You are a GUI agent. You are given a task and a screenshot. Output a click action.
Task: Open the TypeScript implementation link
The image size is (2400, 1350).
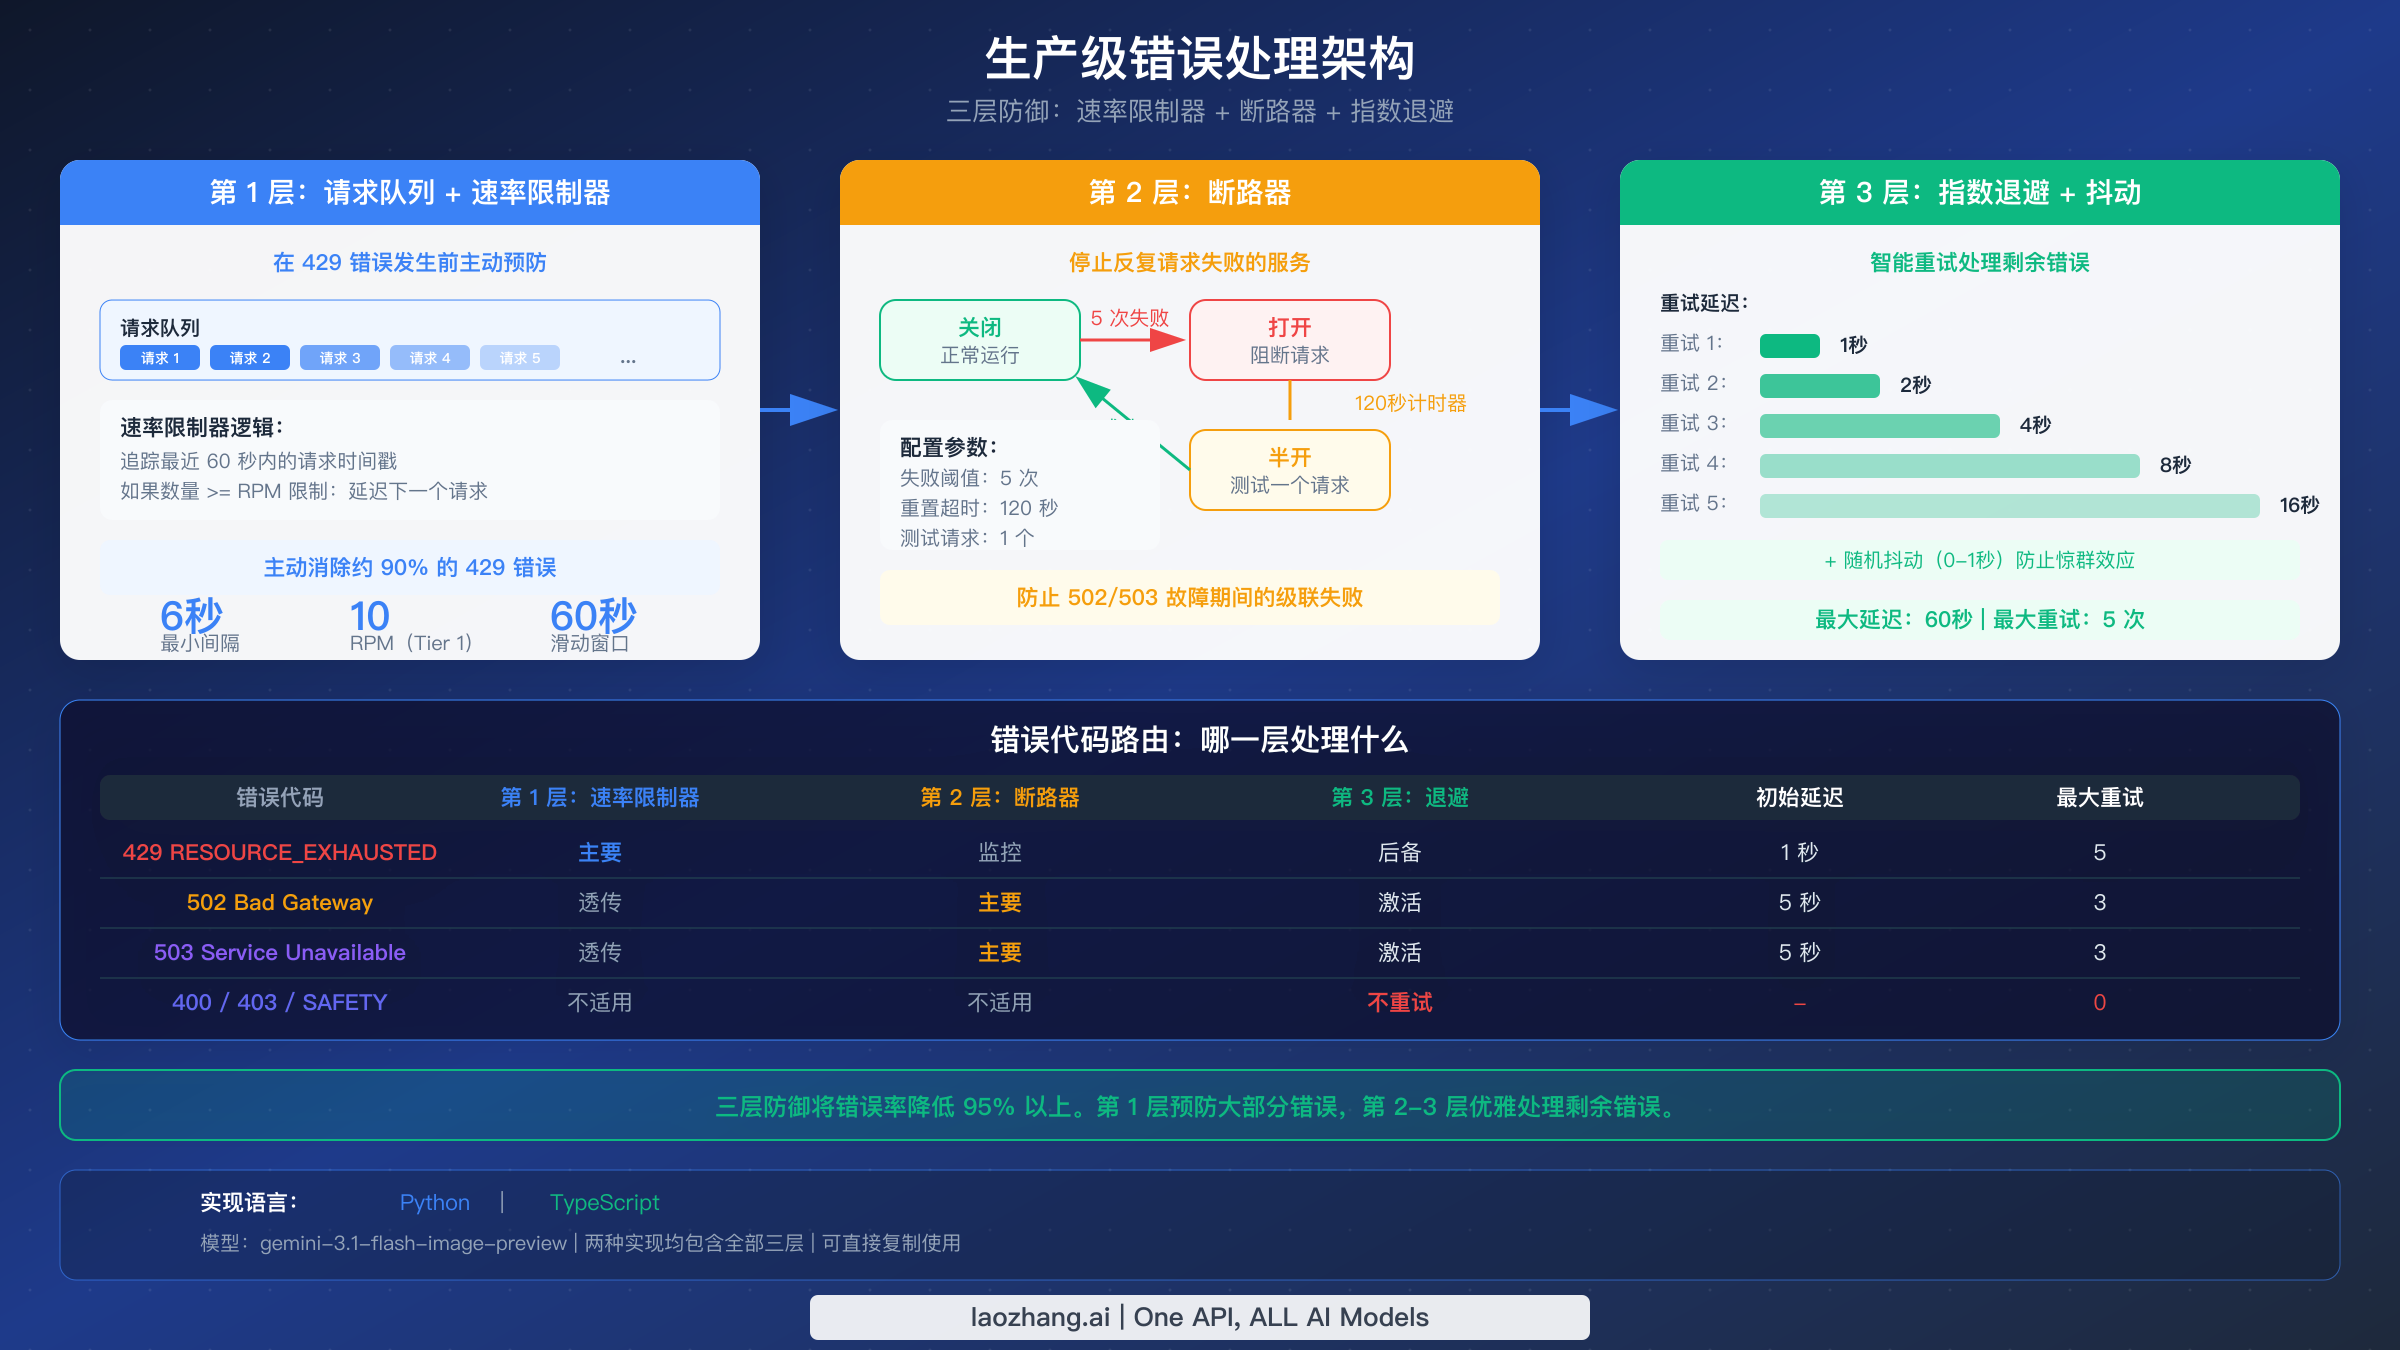tap(605, 1202)
